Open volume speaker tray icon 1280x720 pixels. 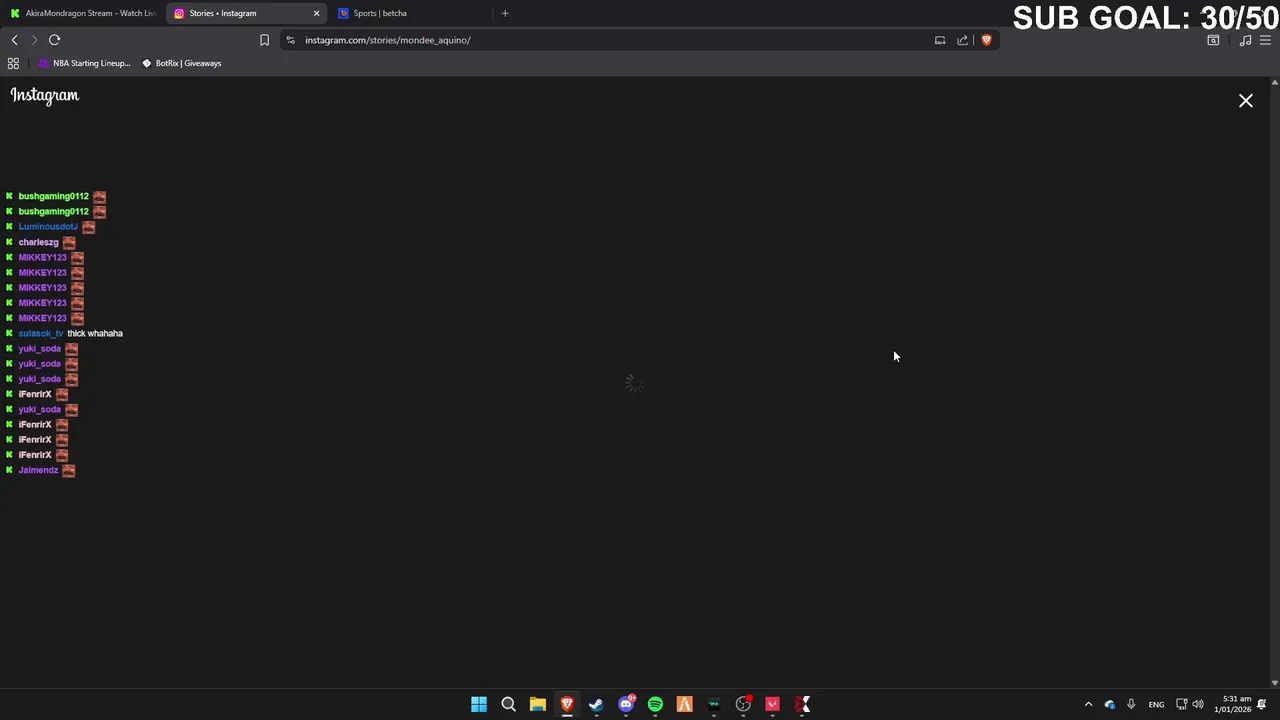pos(1198,704)
